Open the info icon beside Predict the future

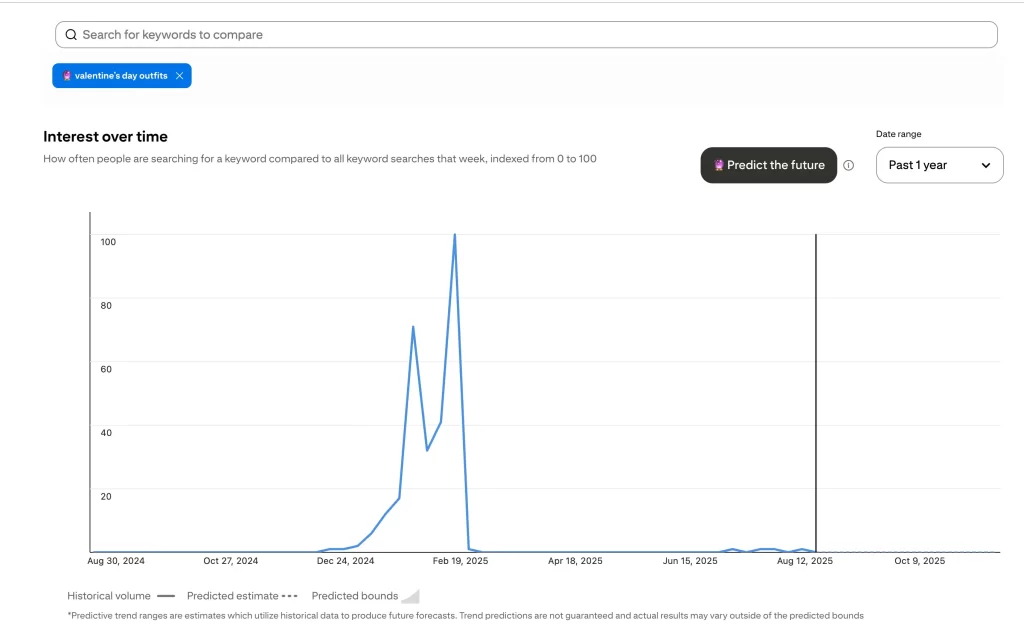(x=848, y=165)
